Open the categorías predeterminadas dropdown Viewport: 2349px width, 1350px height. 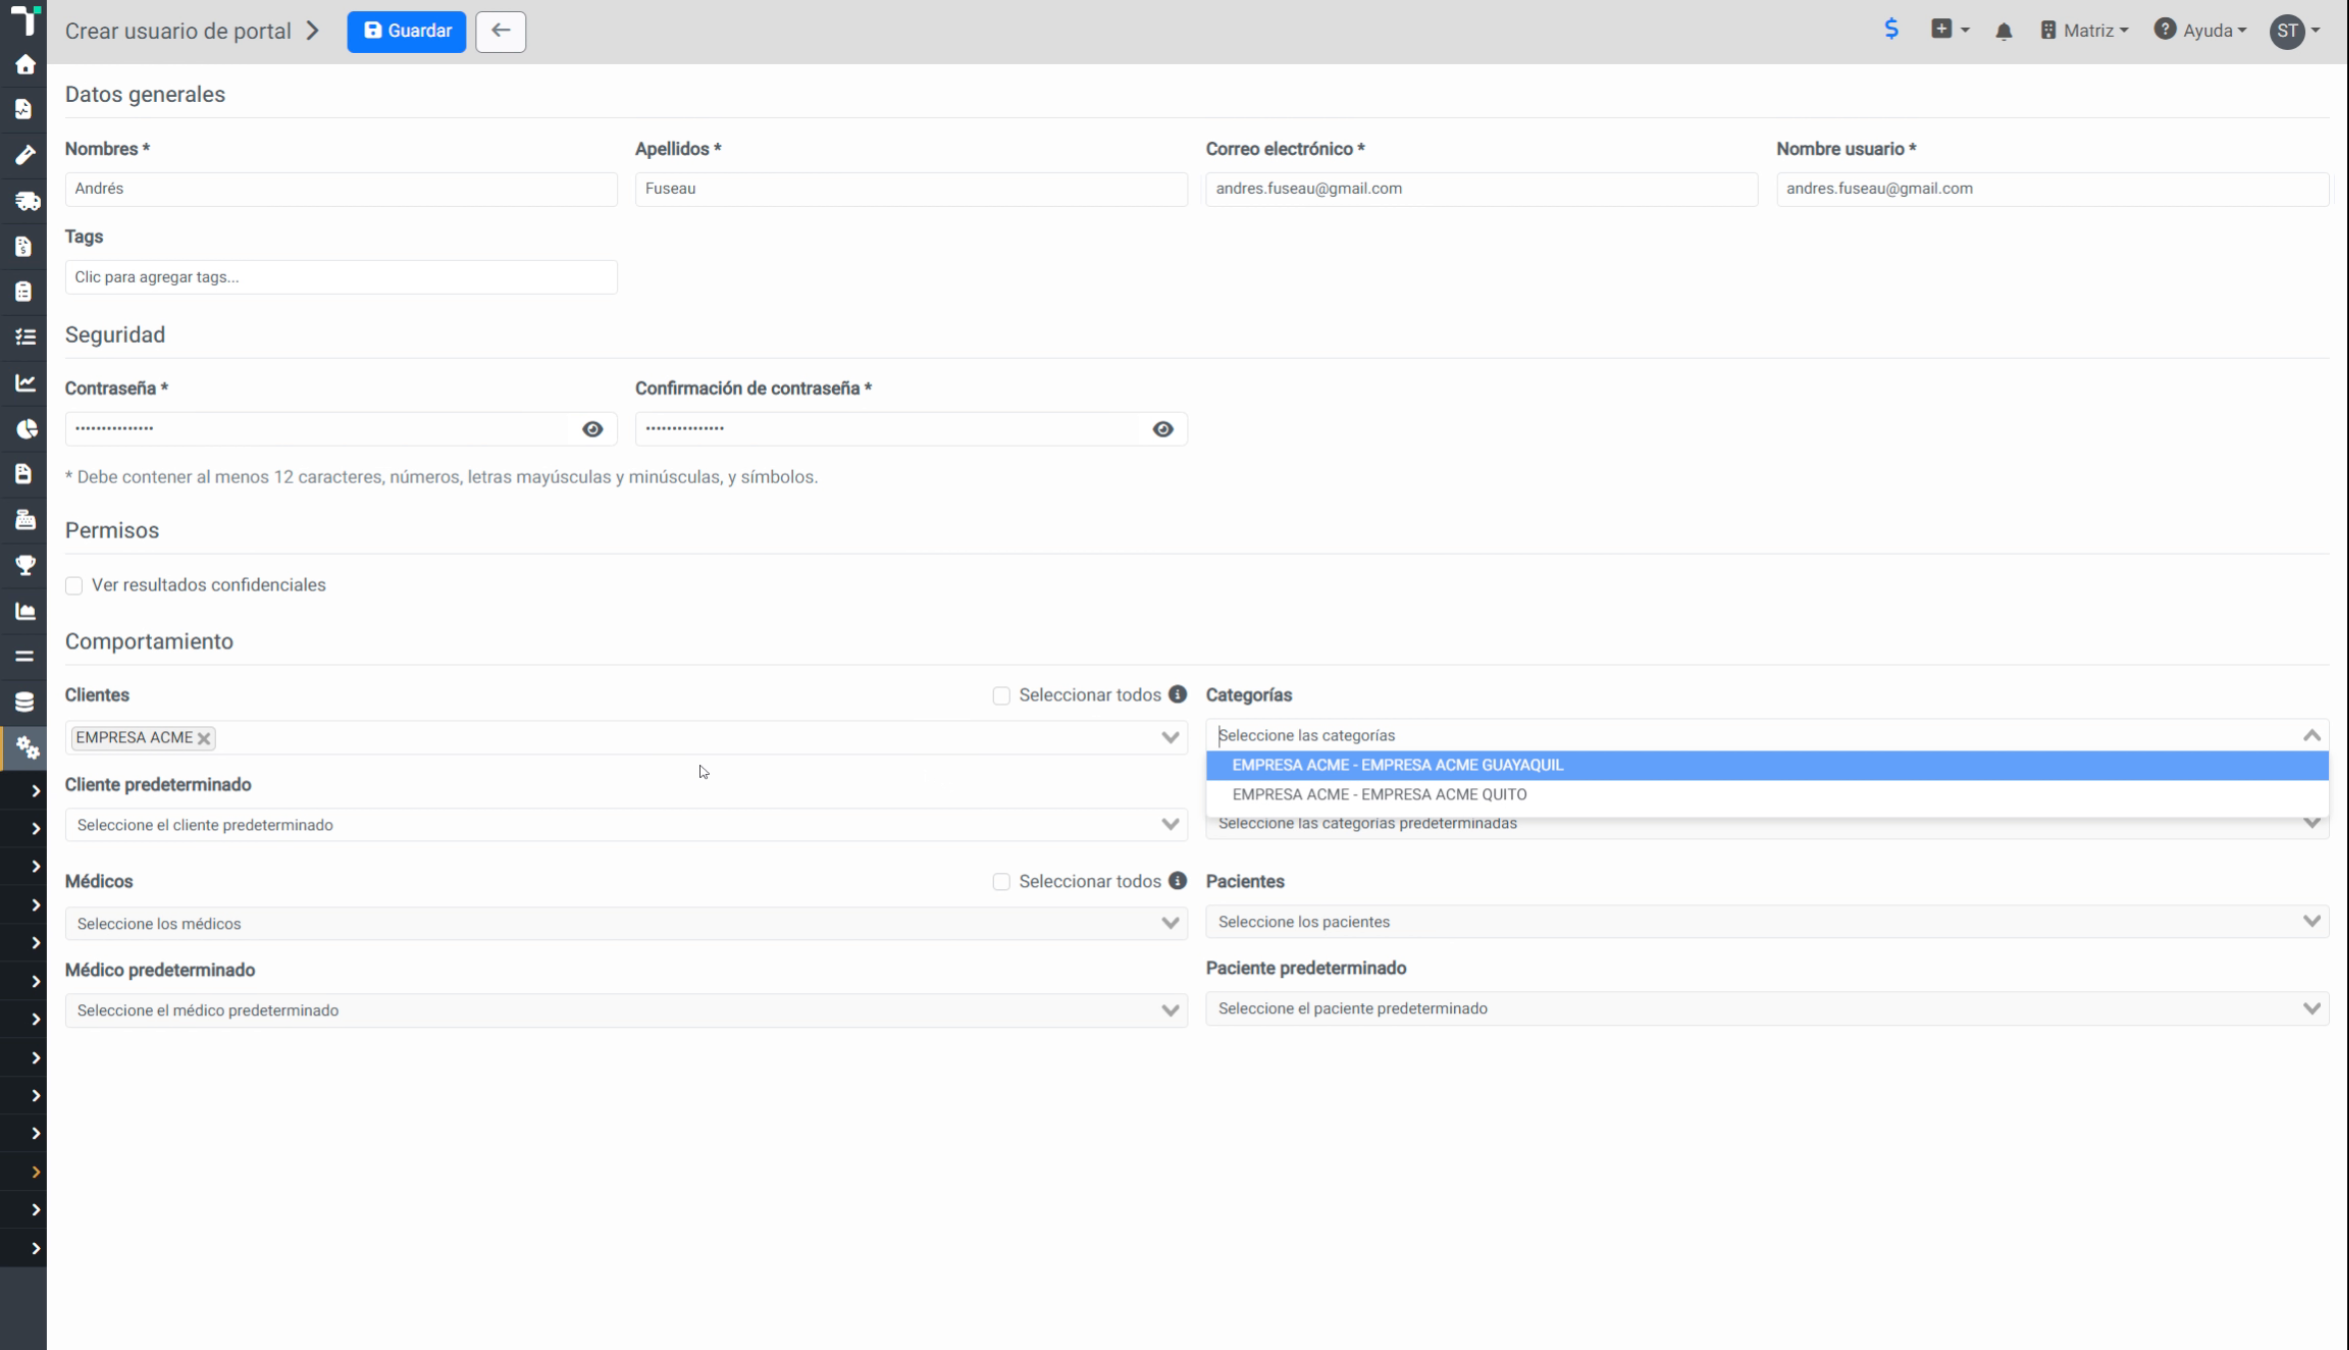click(1767, 825)
